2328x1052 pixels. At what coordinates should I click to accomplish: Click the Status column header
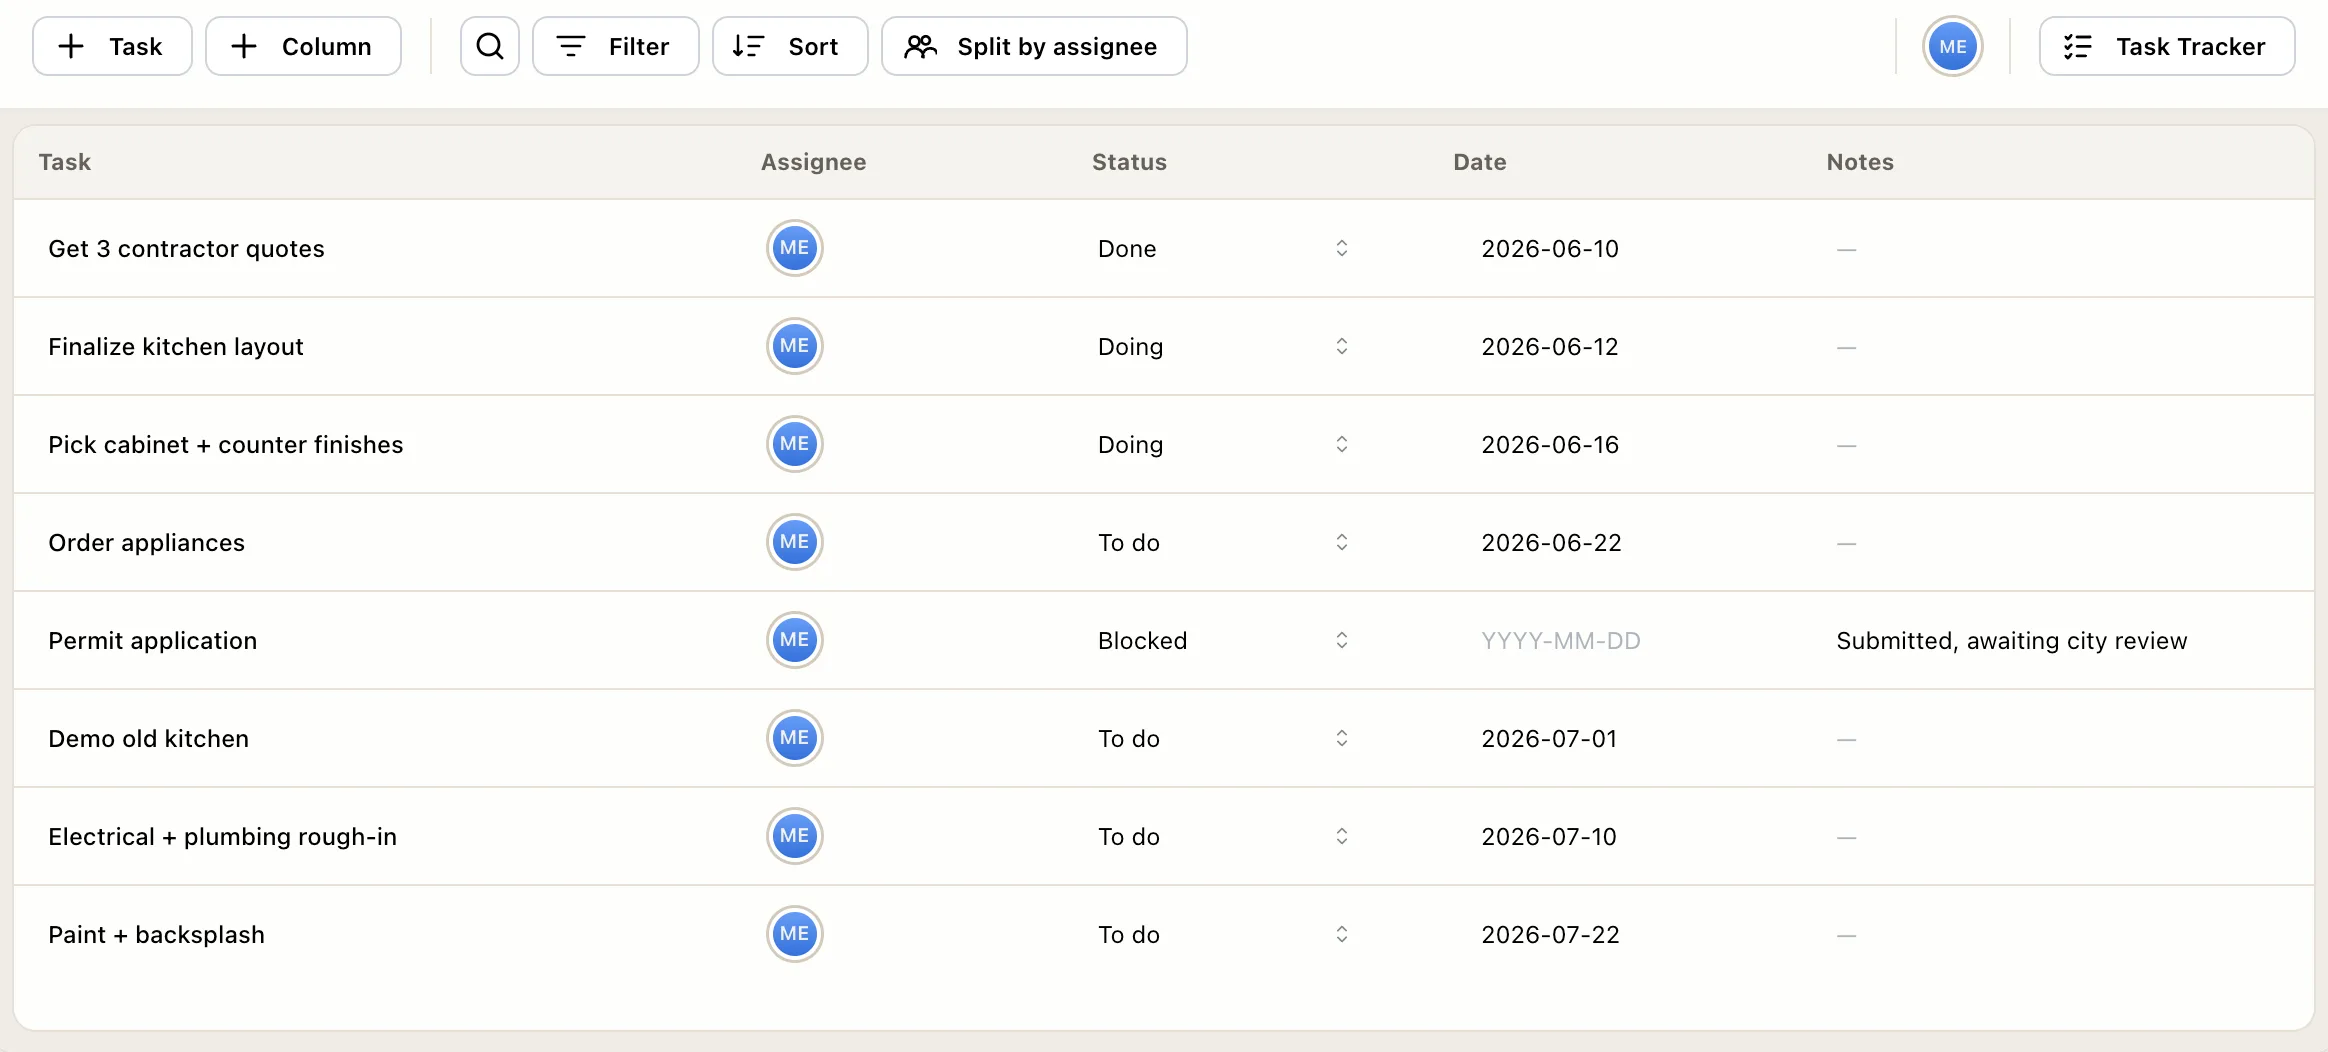pos(1129,162)
